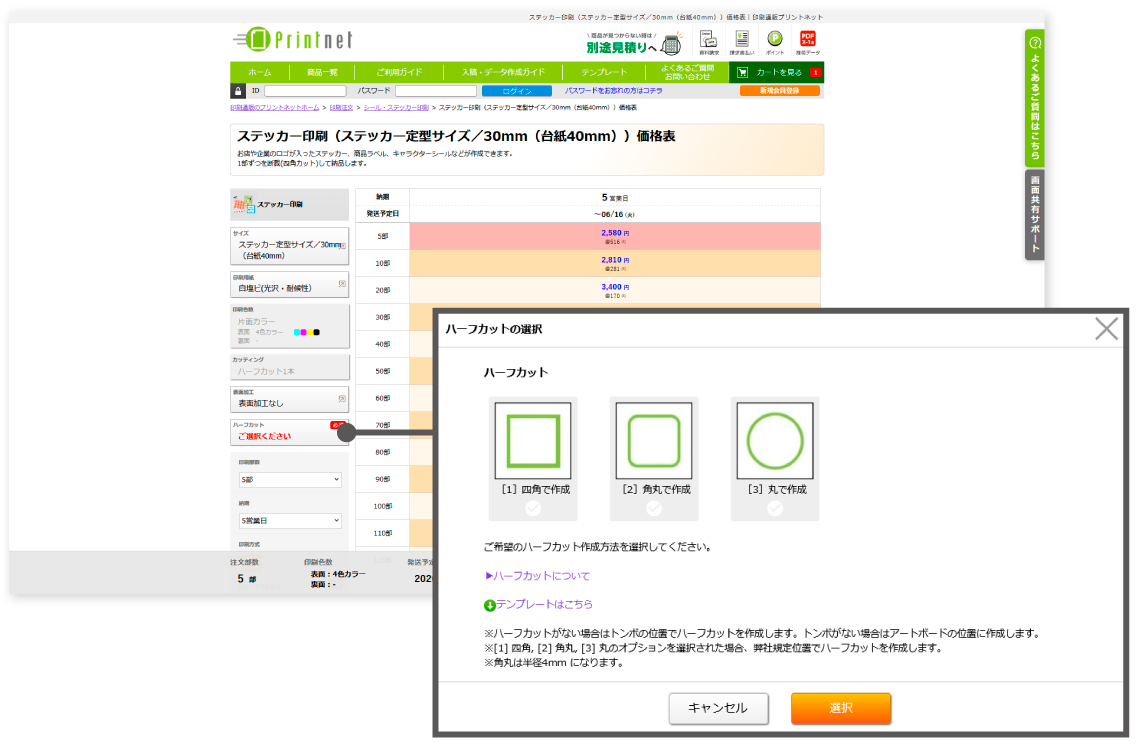1136x750 pixels.
Task: Click the green download arrow by テンプレートはこちら
Action: click(490, 605)
